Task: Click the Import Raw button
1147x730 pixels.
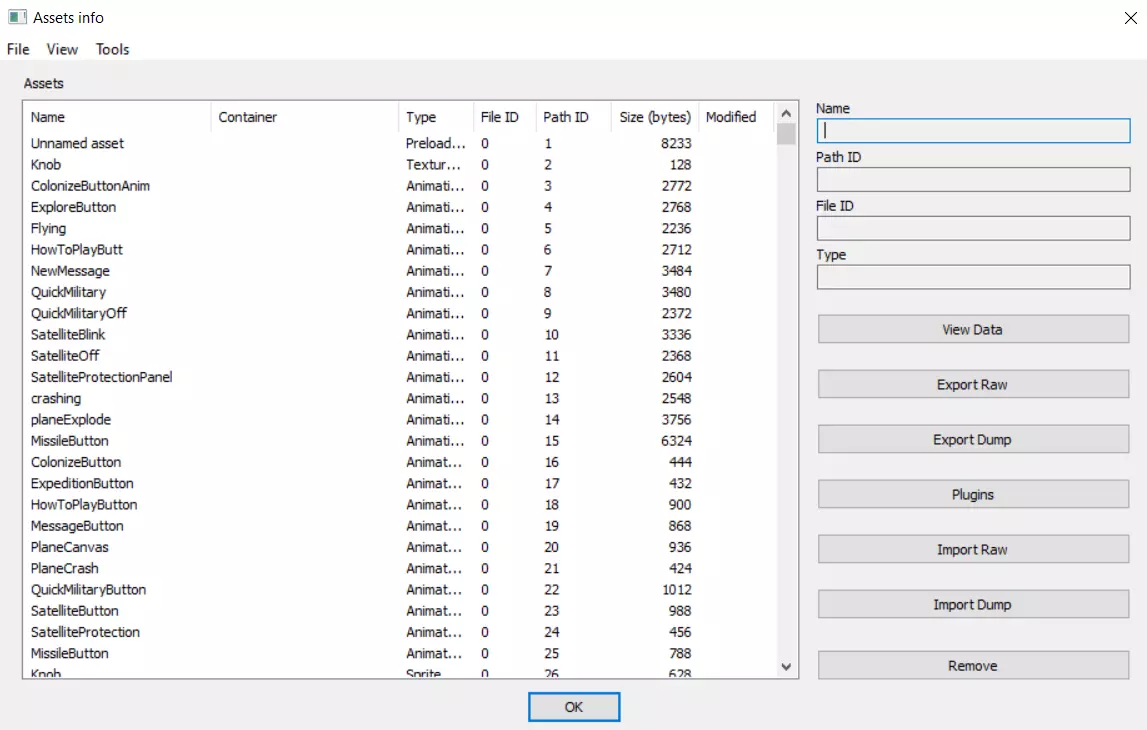Action: coord(972,549)
